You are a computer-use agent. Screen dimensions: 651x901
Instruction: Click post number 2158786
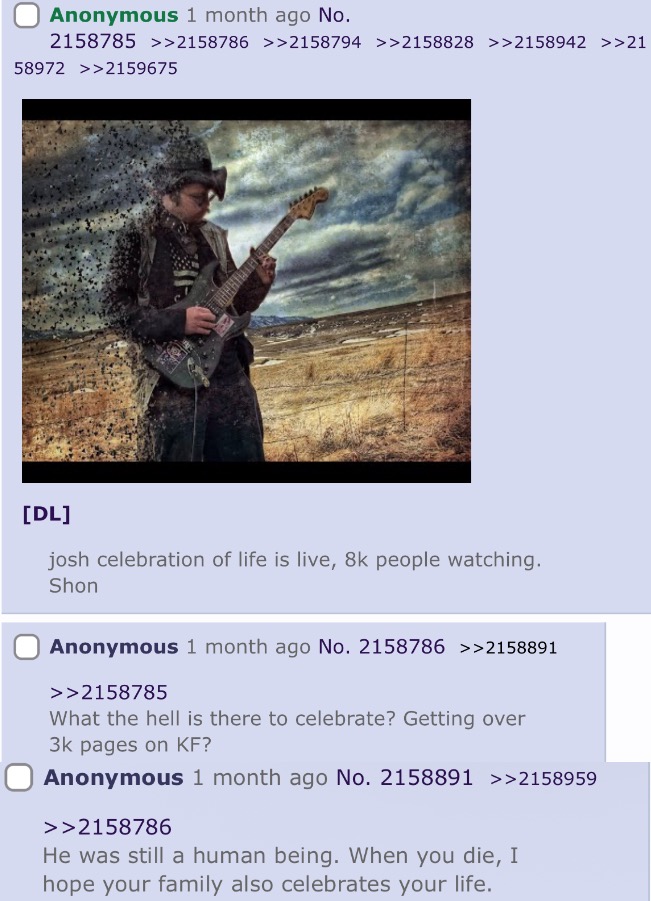[402, 646]
